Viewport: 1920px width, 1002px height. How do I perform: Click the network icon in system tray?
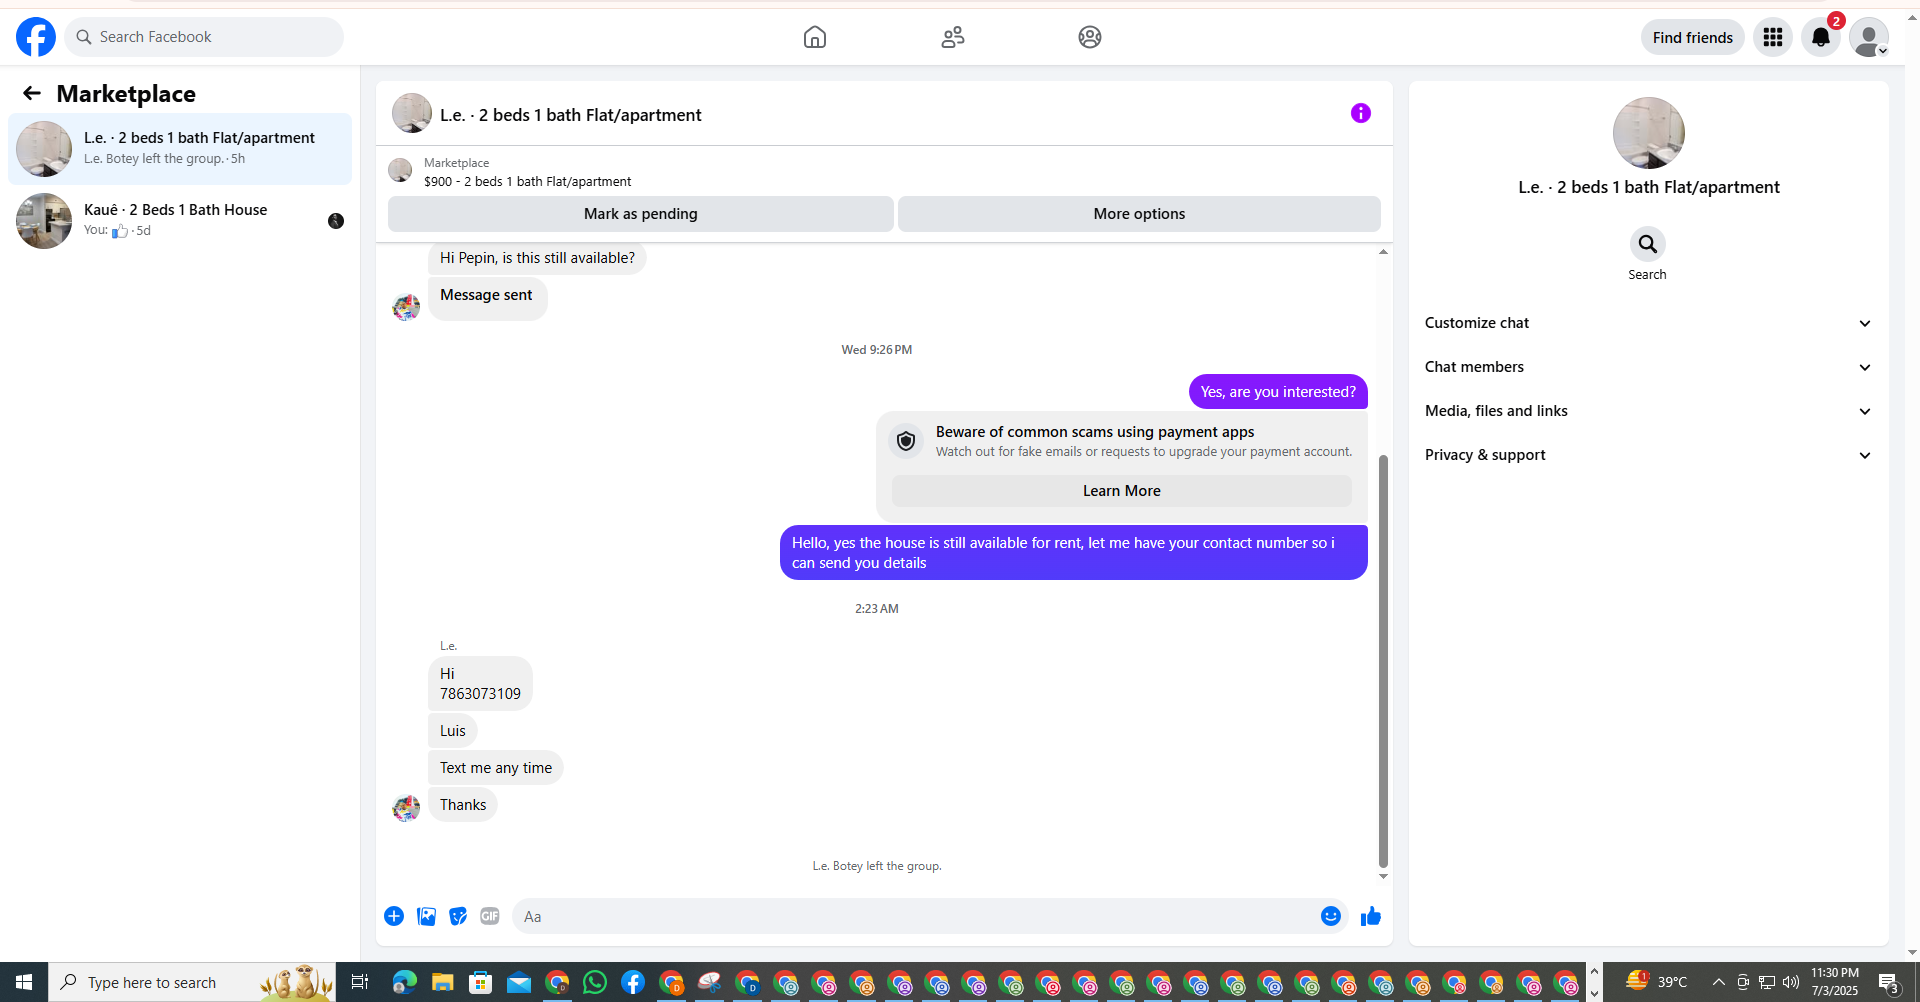(1767, 982)
